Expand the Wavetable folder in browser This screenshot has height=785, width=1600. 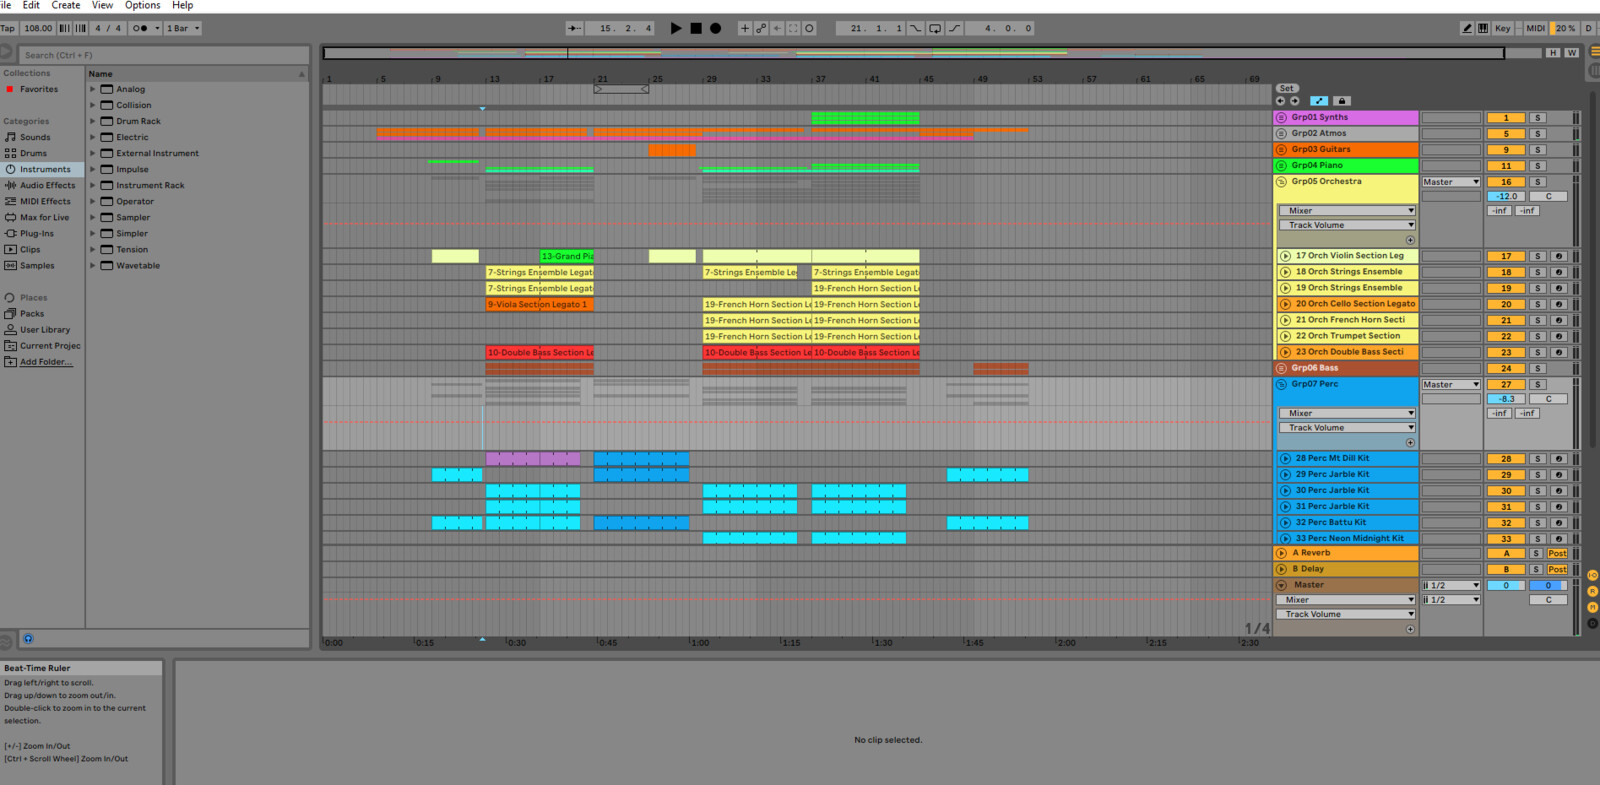pyautogui.click(x=93, y=265)
